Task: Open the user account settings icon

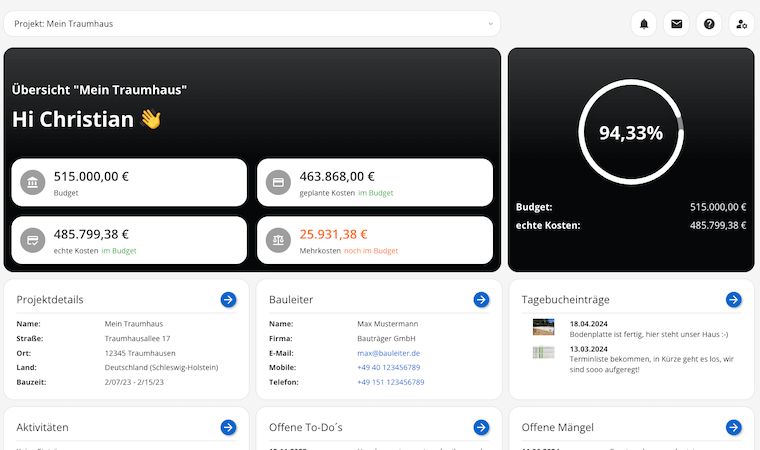Action: click(741, 24)
